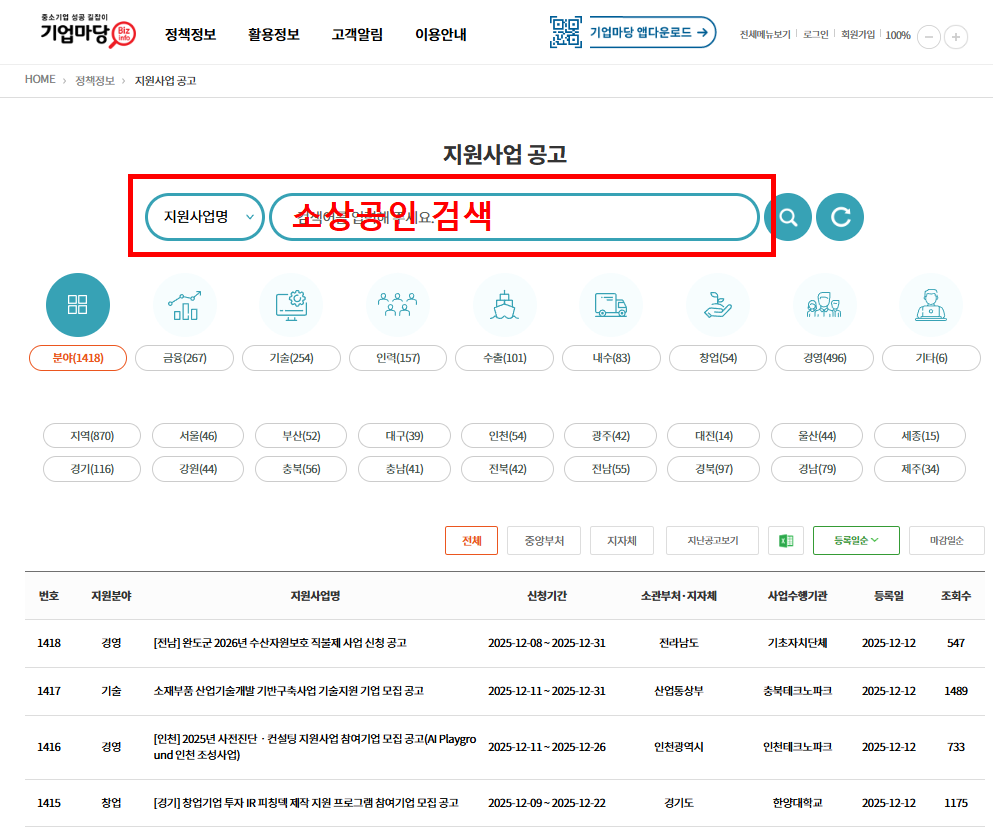Select the 금융 (finance) category icon
This screenshot has height=834, width=993.
coord(184,305)
